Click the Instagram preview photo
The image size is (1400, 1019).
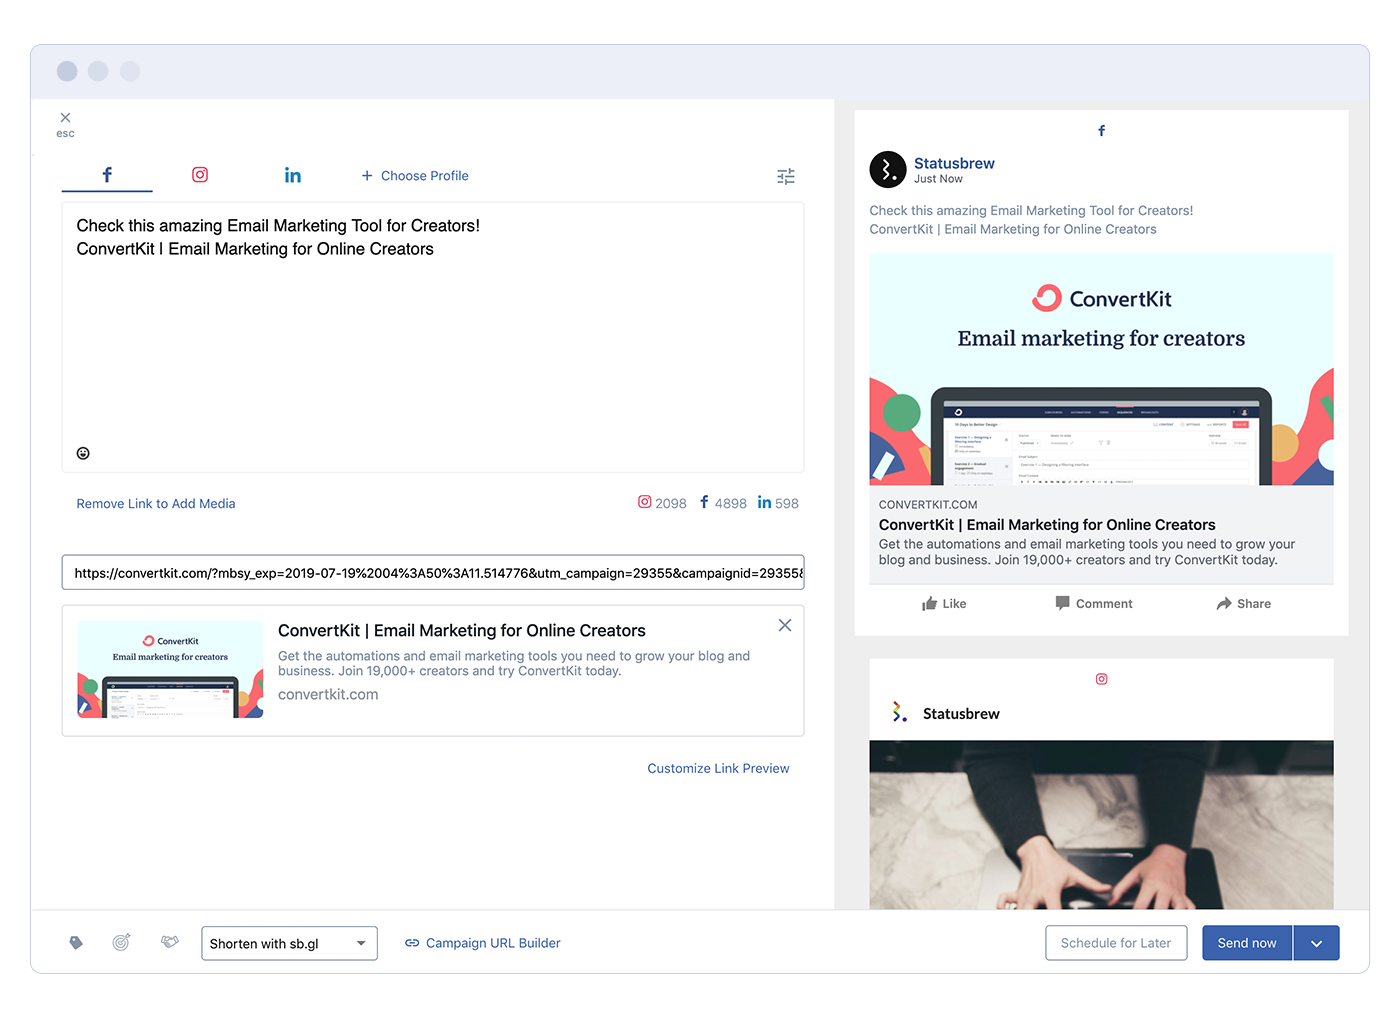[x=1101, y=825]
